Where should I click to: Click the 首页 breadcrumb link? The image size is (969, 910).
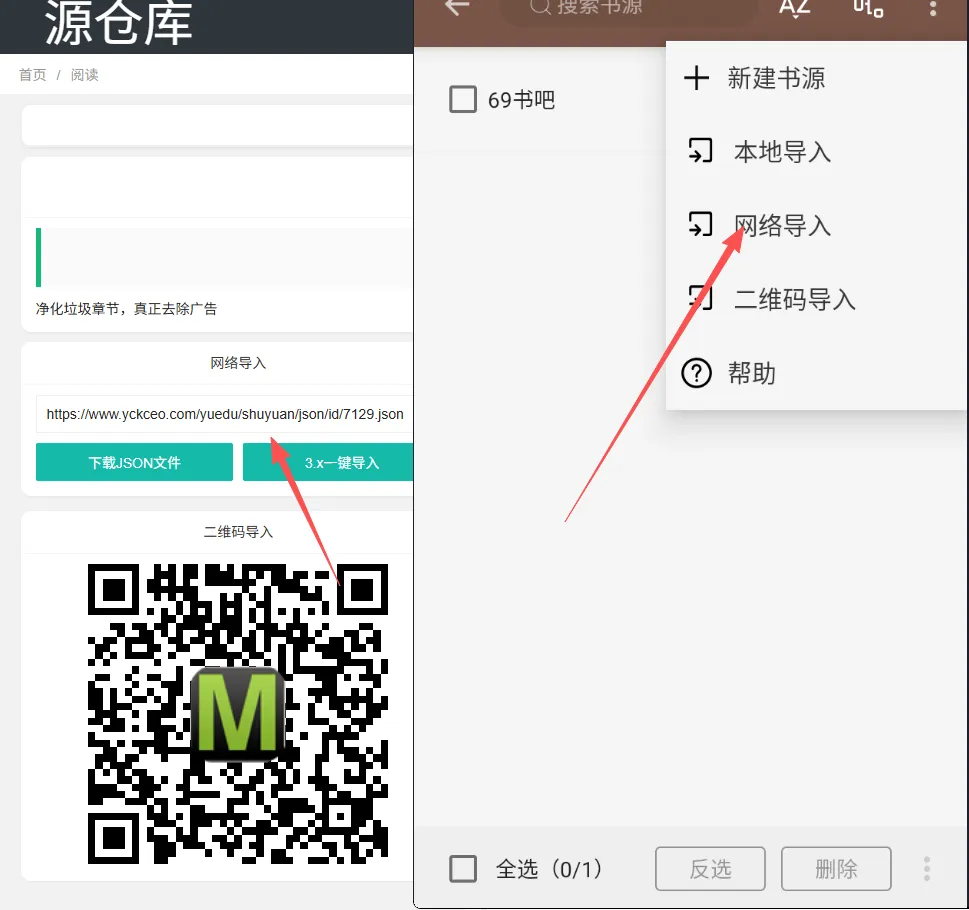point(33,75)
